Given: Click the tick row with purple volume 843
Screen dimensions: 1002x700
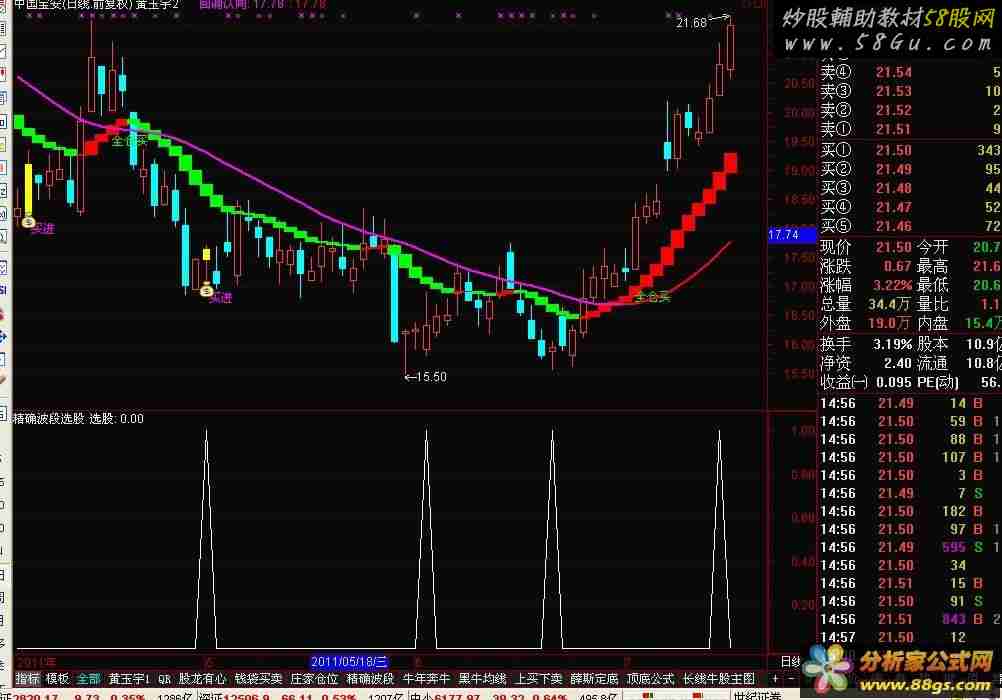Looking at the screenshot, I should coord(911,619).
